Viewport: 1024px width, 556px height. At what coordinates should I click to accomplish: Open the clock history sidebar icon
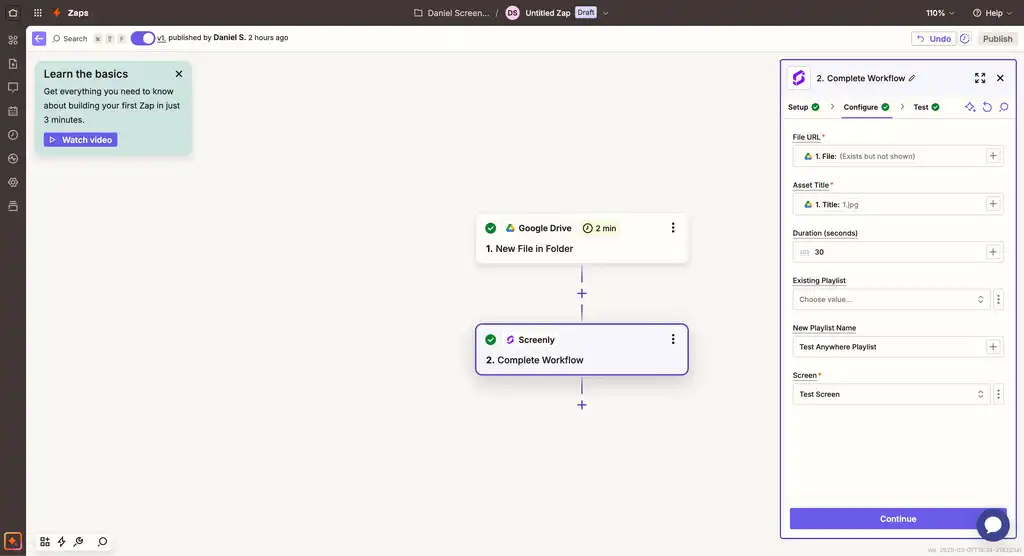click(12, 135)
